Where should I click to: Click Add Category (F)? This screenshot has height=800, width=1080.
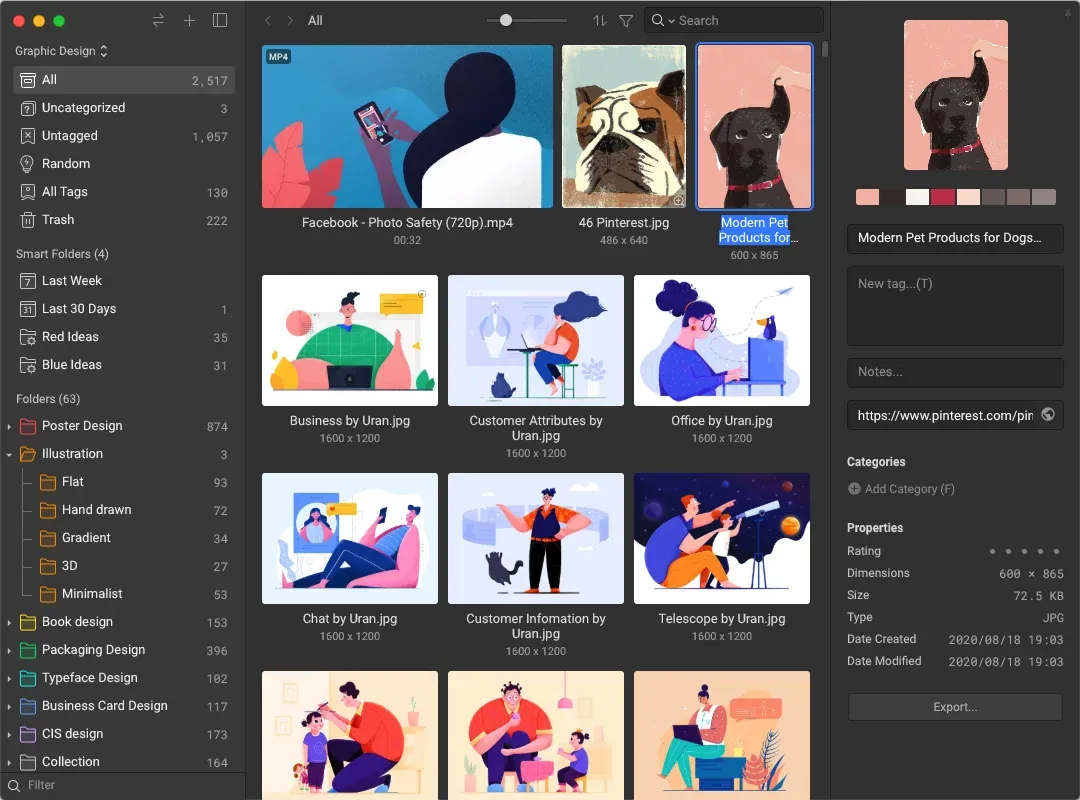point(901,489)
